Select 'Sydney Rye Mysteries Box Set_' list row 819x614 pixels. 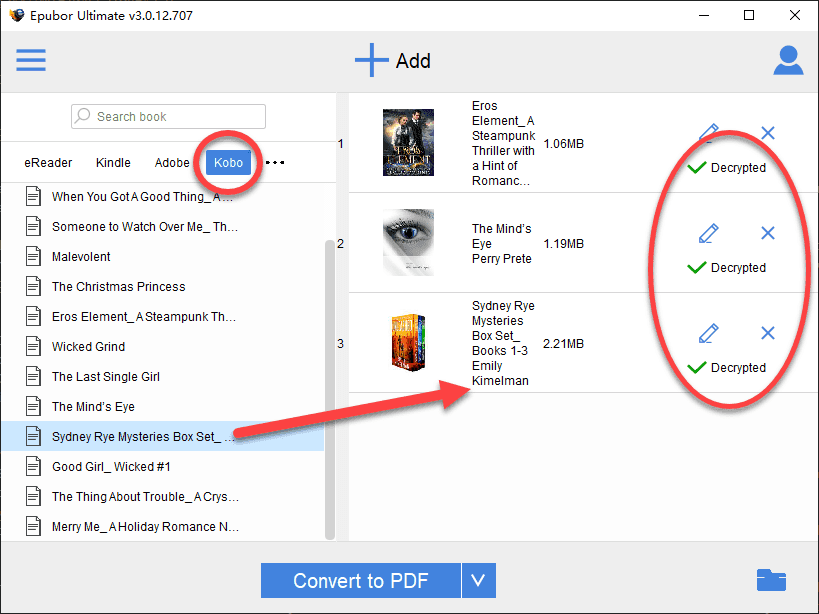pos(163,436)
